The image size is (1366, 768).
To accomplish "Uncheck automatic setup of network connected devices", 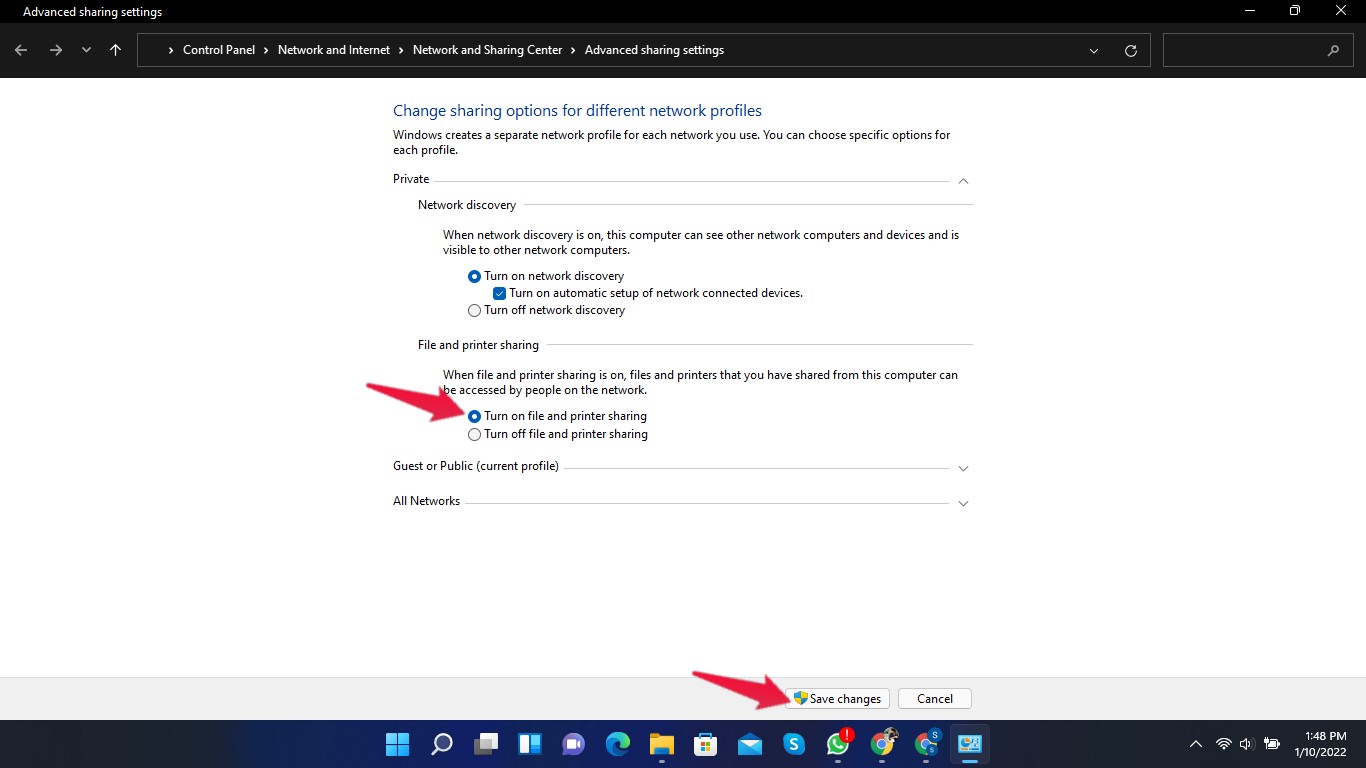I will pyautogui.click(x=499, y=293).
